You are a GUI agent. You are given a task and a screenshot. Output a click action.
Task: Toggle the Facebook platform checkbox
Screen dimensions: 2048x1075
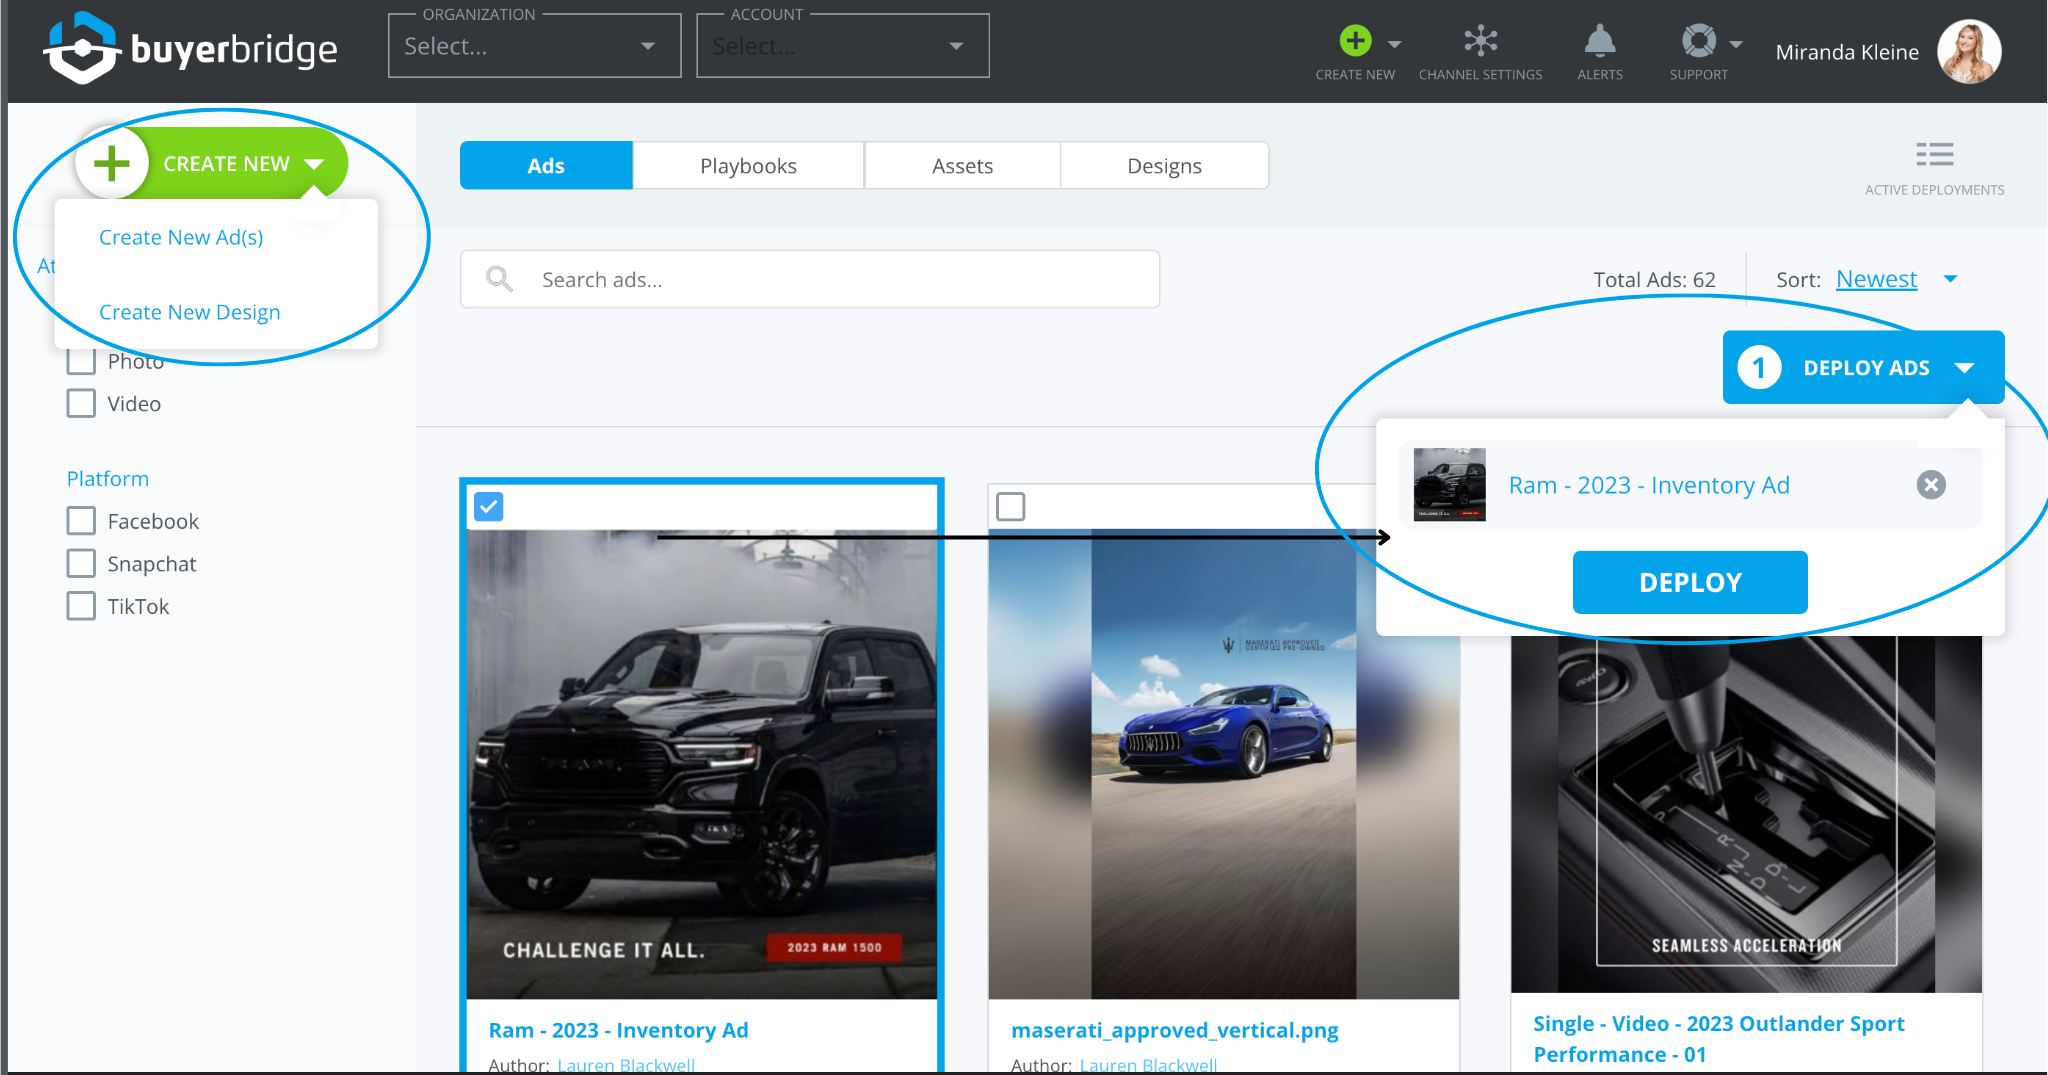tap(81, 521)
